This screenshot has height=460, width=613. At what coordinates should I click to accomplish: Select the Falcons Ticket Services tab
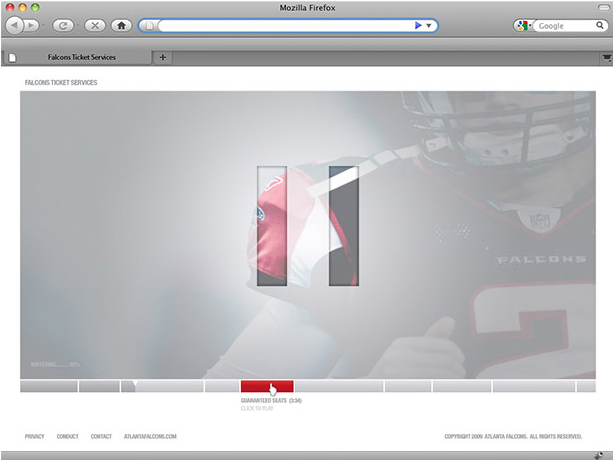(x=77, y=57)
